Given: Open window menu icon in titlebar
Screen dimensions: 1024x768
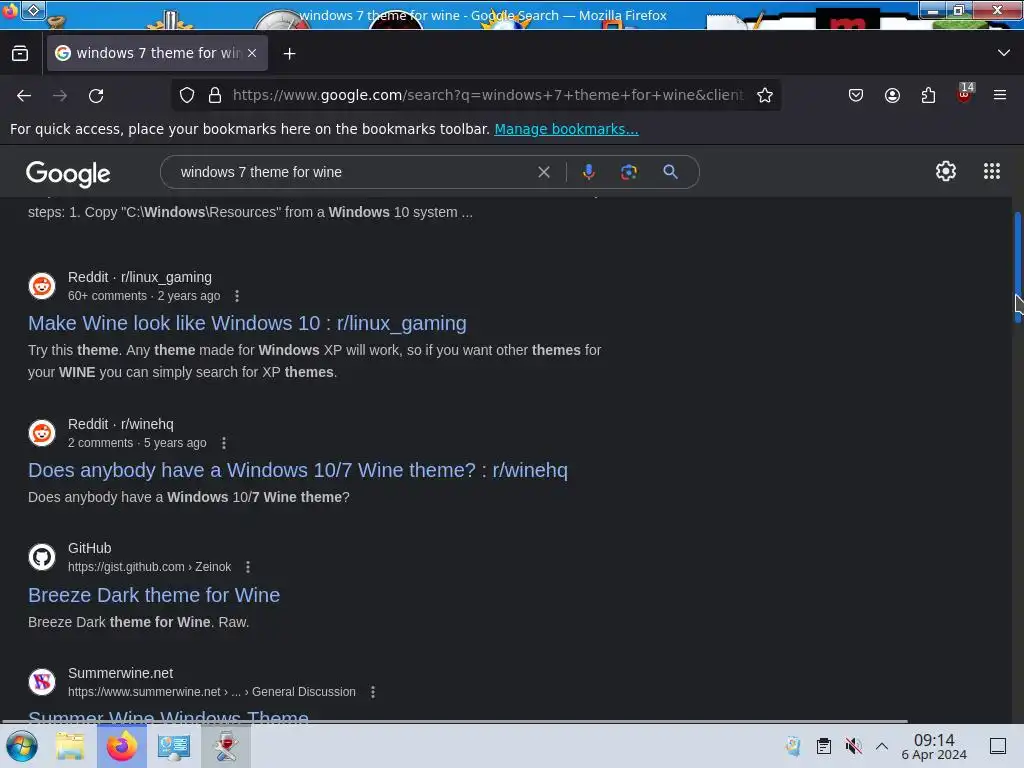Looking at the screenshot, I should (10, 10).
